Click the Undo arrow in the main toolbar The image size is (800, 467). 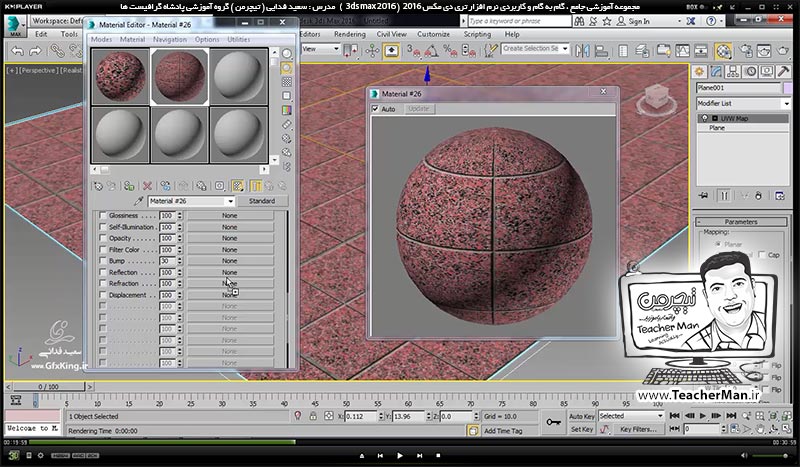17,51
